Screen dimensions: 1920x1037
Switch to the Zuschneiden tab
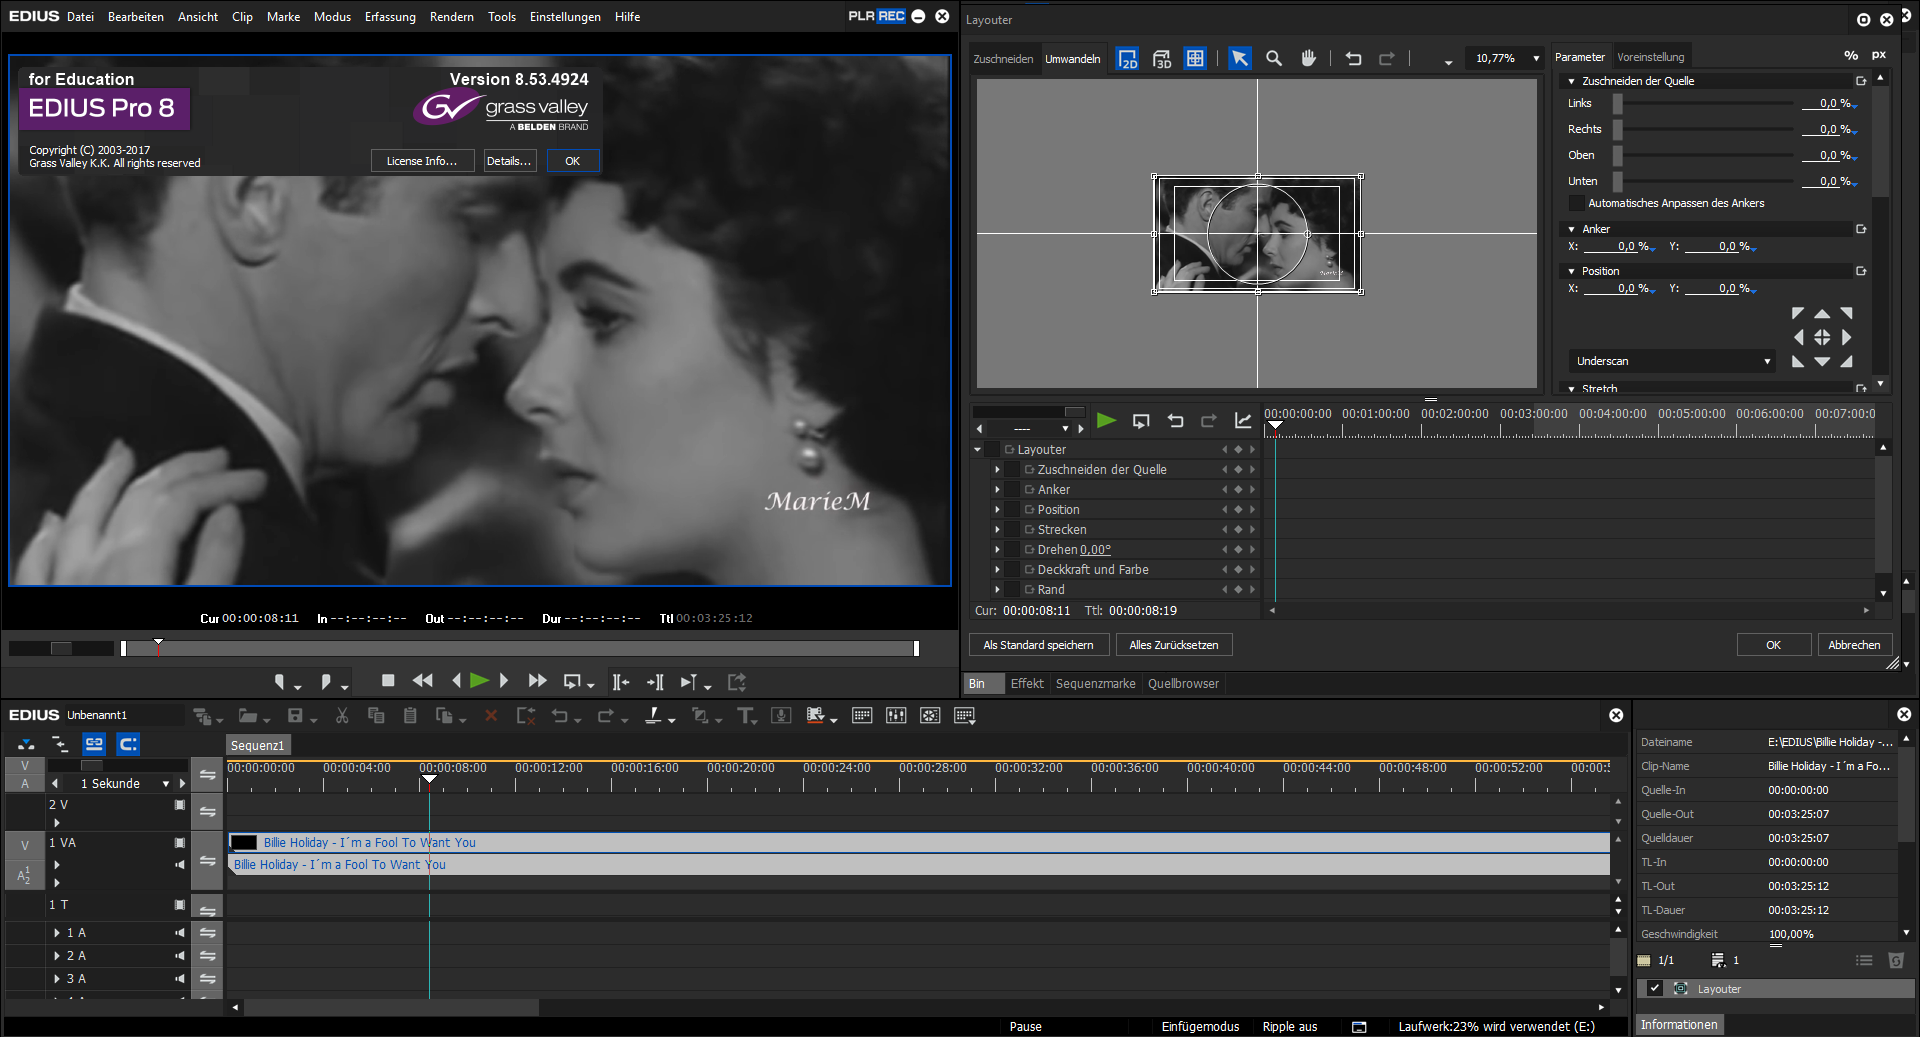(x=1003, y=59)
